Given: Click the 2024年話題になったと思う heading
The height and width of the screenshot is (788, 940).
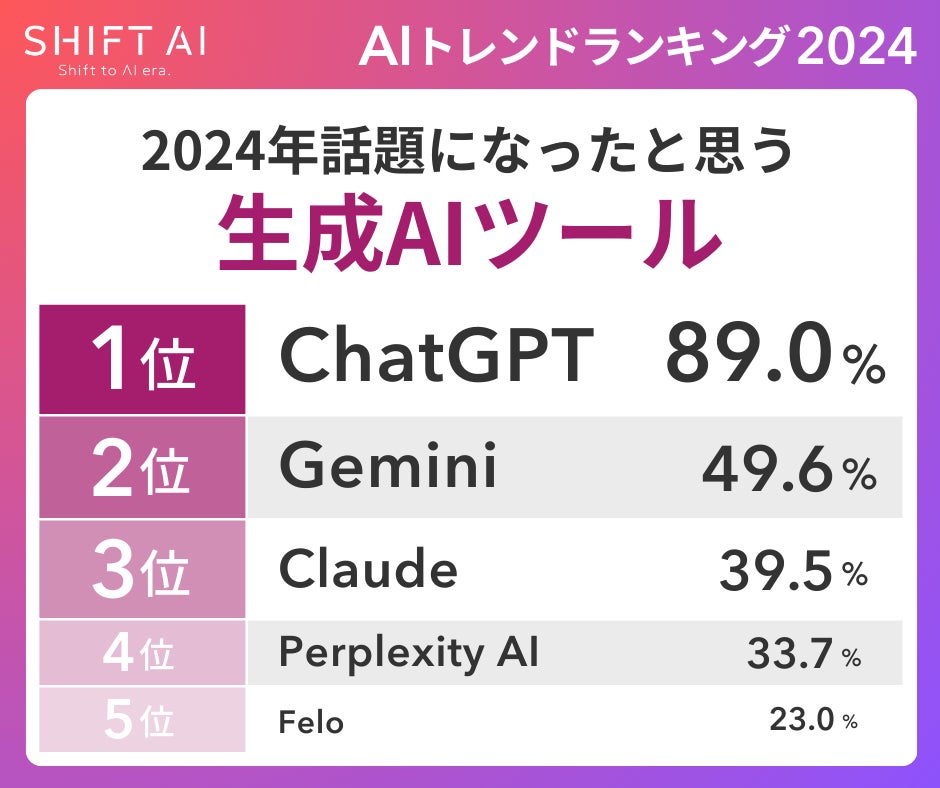Looking at the screenshot, I should pyautogui.click(x=469, y=151).
